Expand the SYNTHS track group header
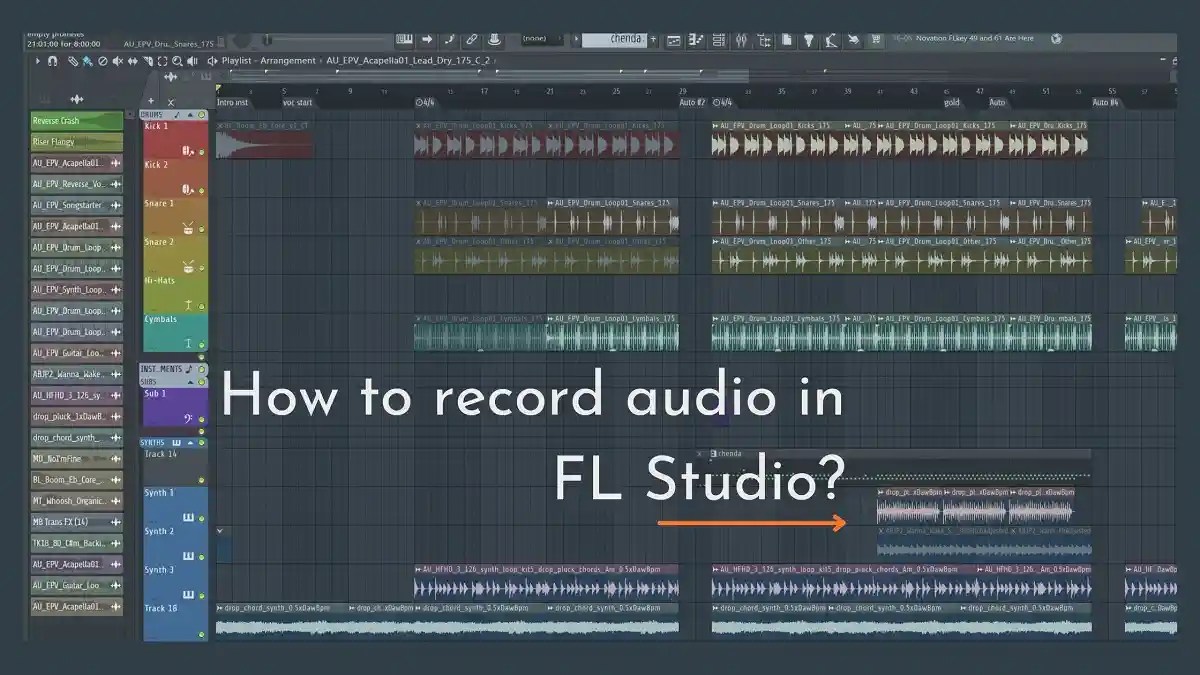 [190, 443]
